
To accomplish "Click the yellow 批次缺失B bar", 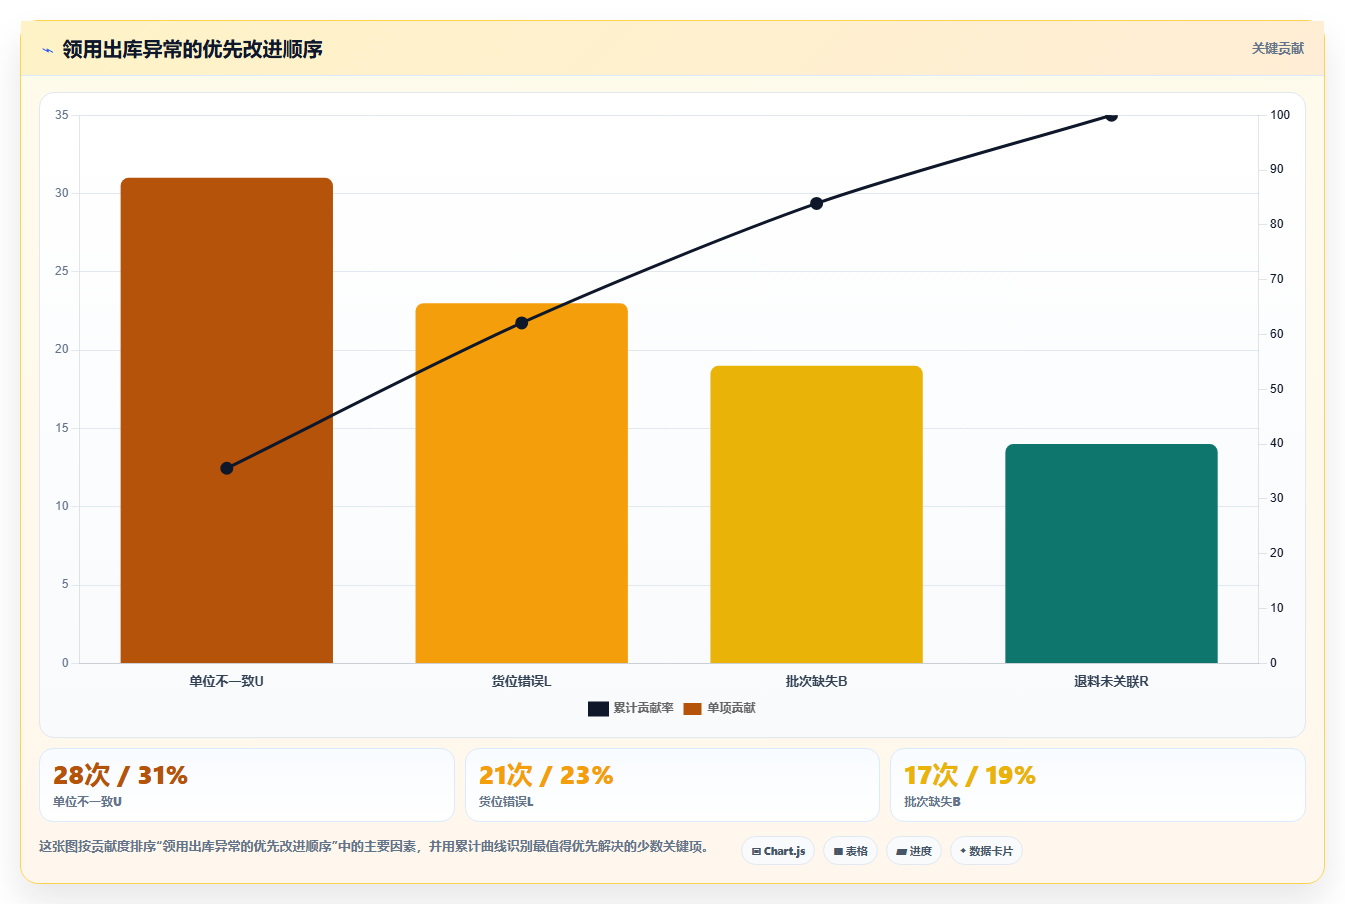I will click(x=817, y=514).
